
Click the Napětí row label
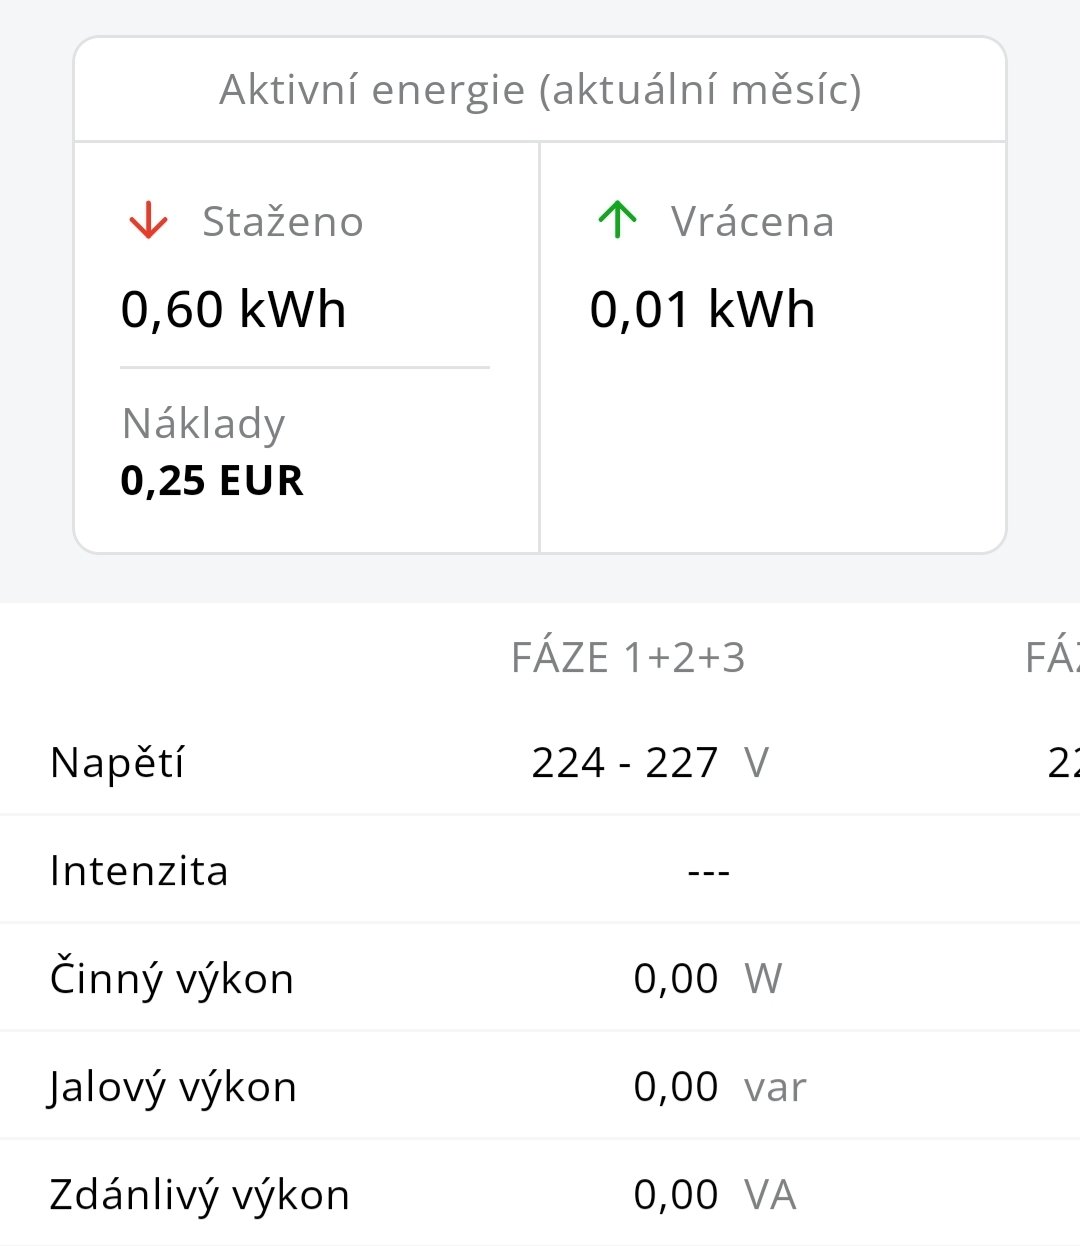117,763
